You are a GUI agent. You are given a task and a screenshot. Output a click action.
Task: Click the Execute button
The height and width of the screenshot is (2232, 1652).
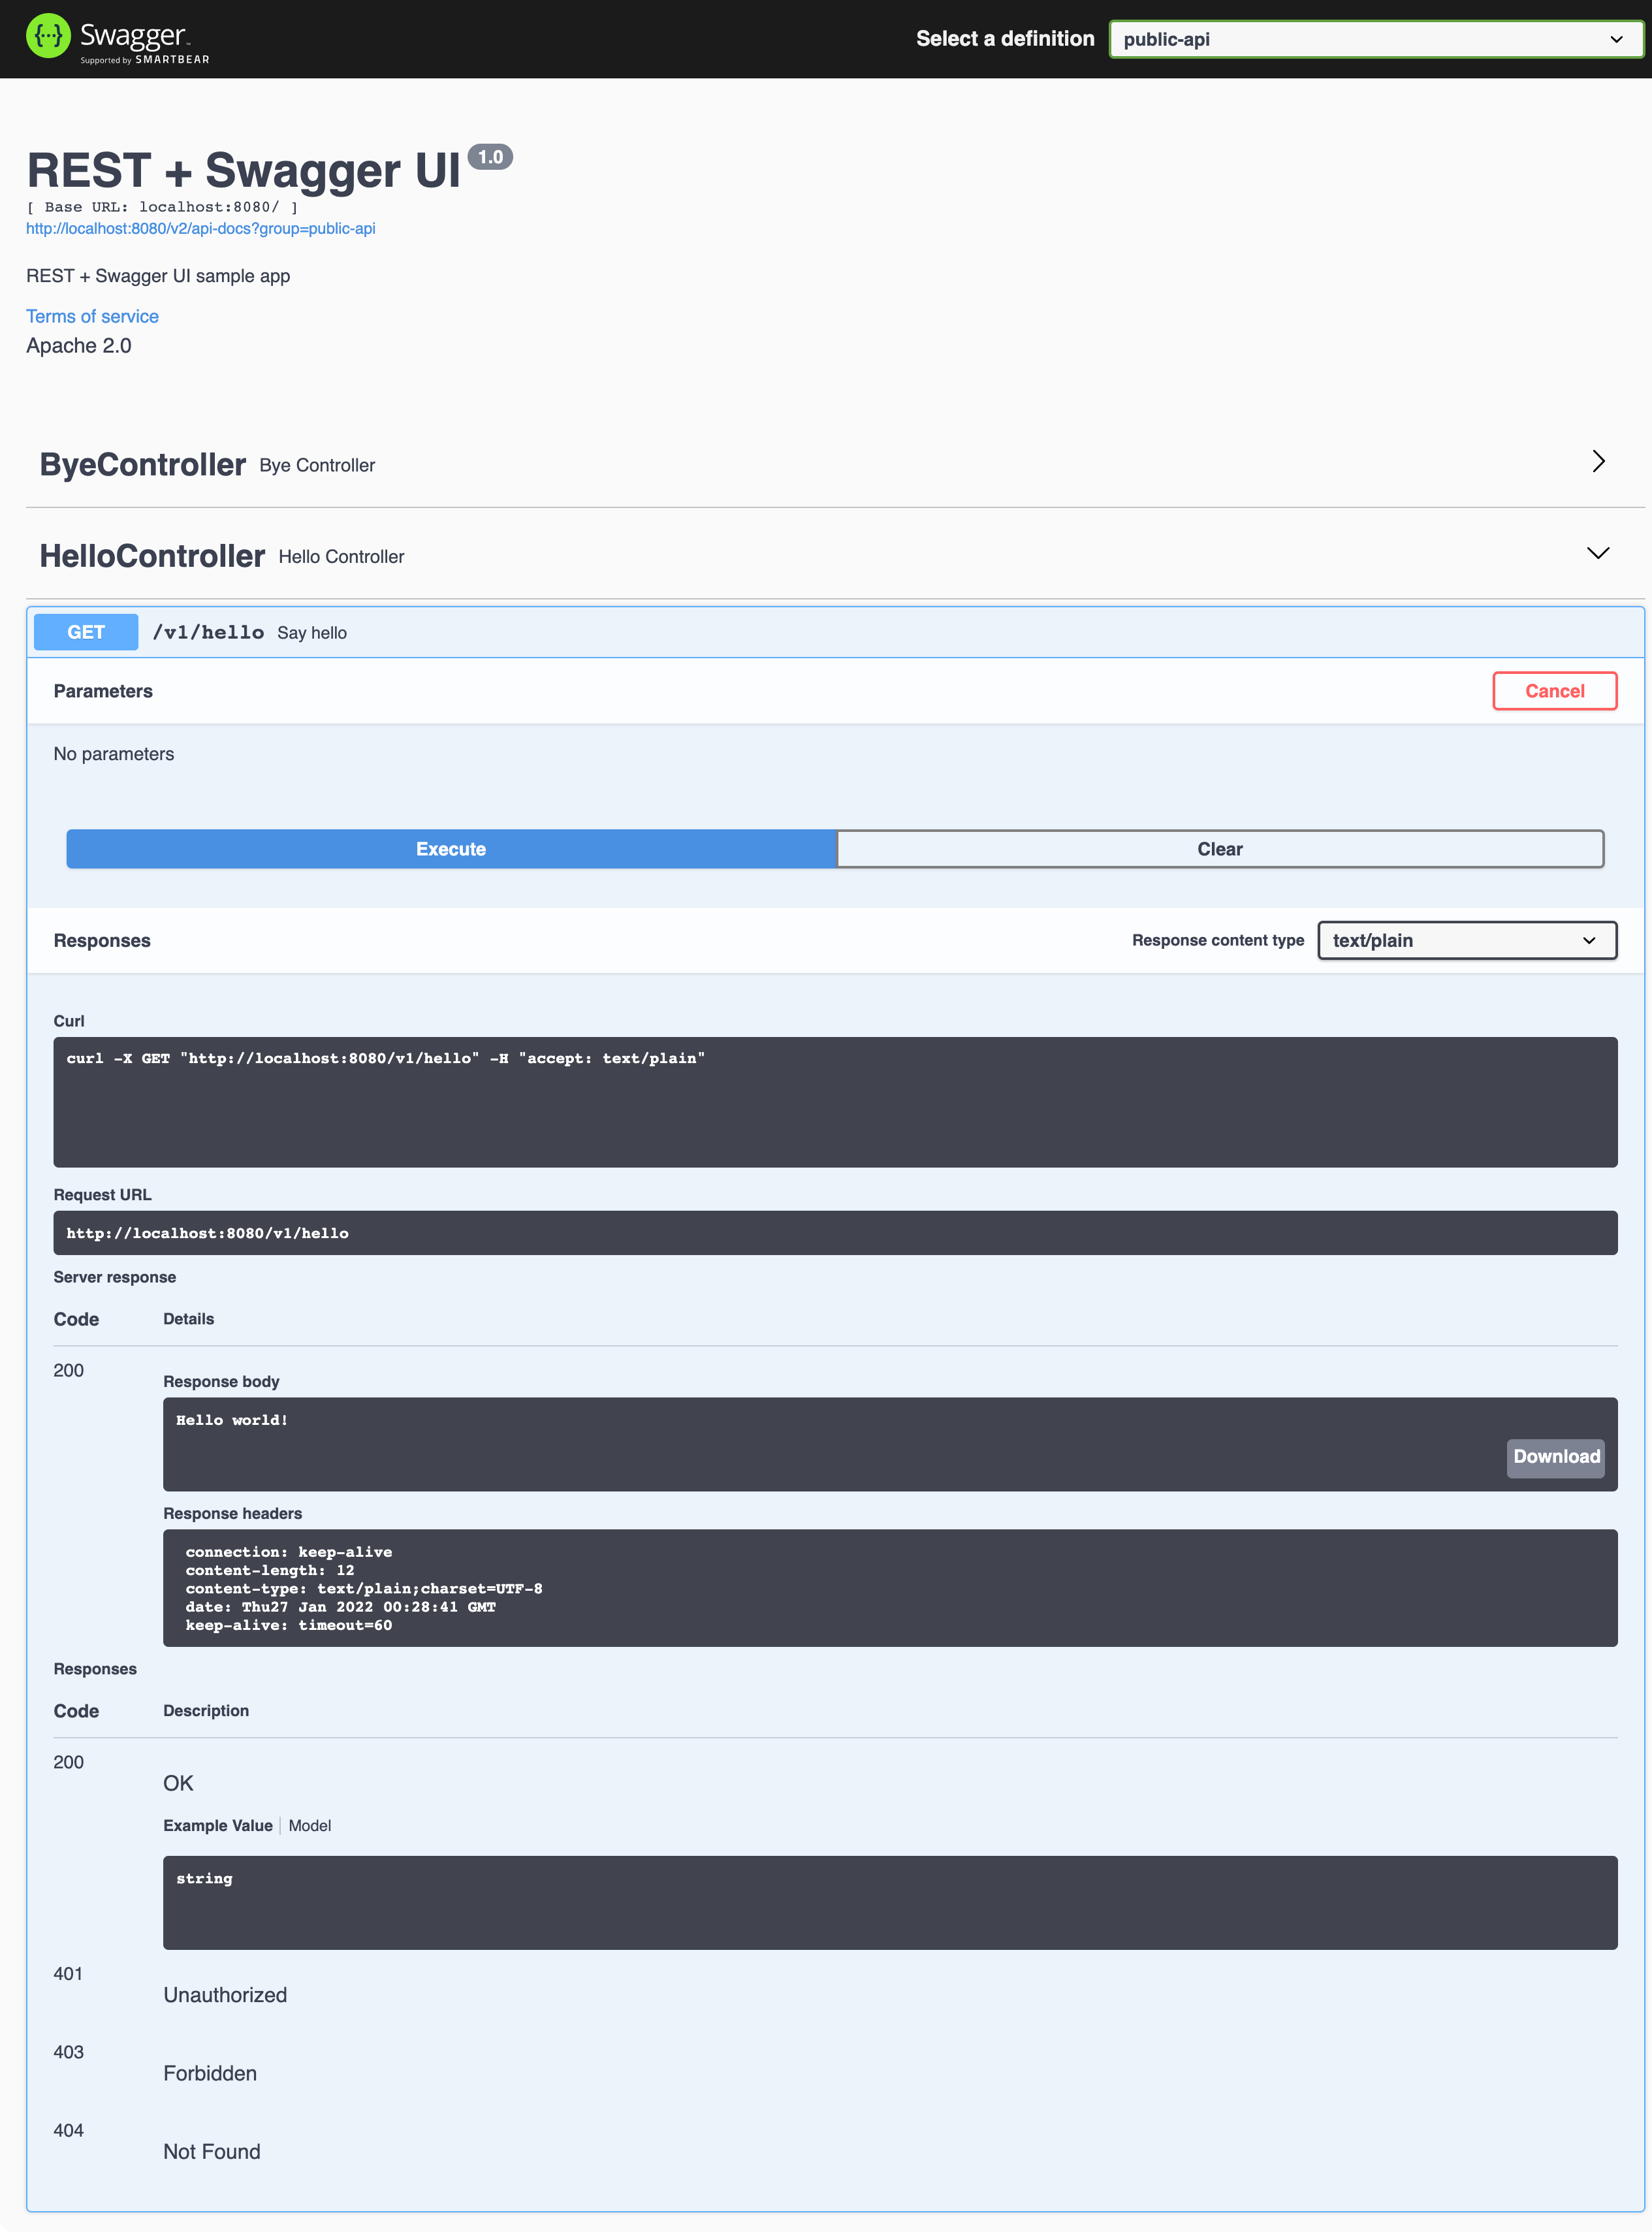[x=451, y=849]
